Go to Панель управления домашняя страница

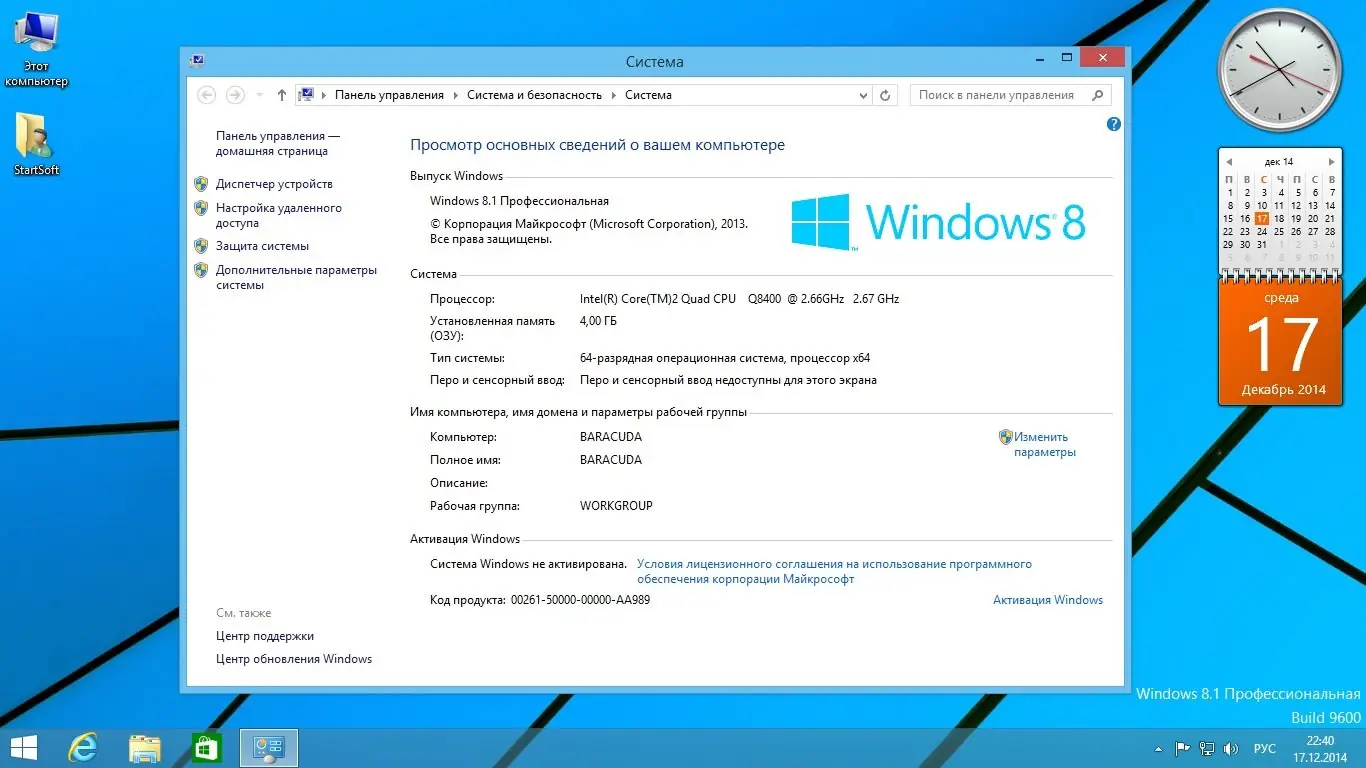pos(278,143)
